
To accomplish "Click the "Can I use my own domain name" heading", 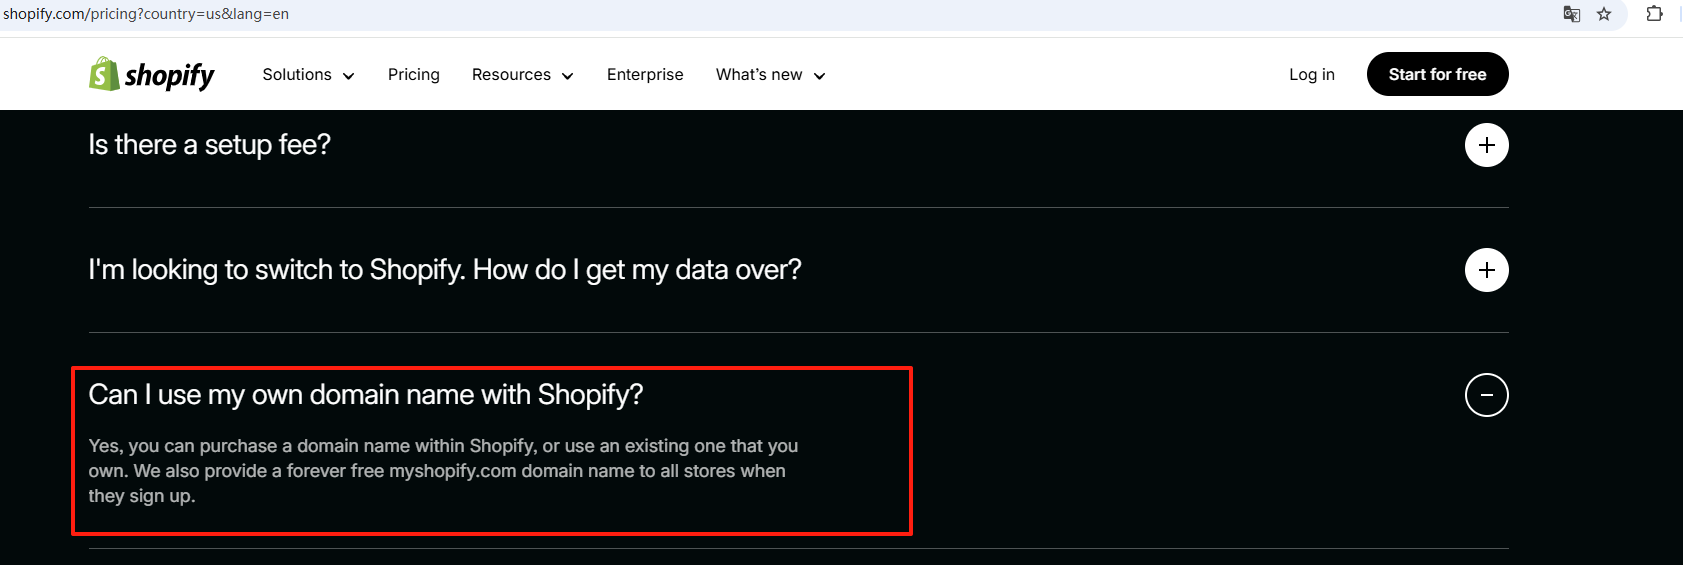I will [365, 395].
